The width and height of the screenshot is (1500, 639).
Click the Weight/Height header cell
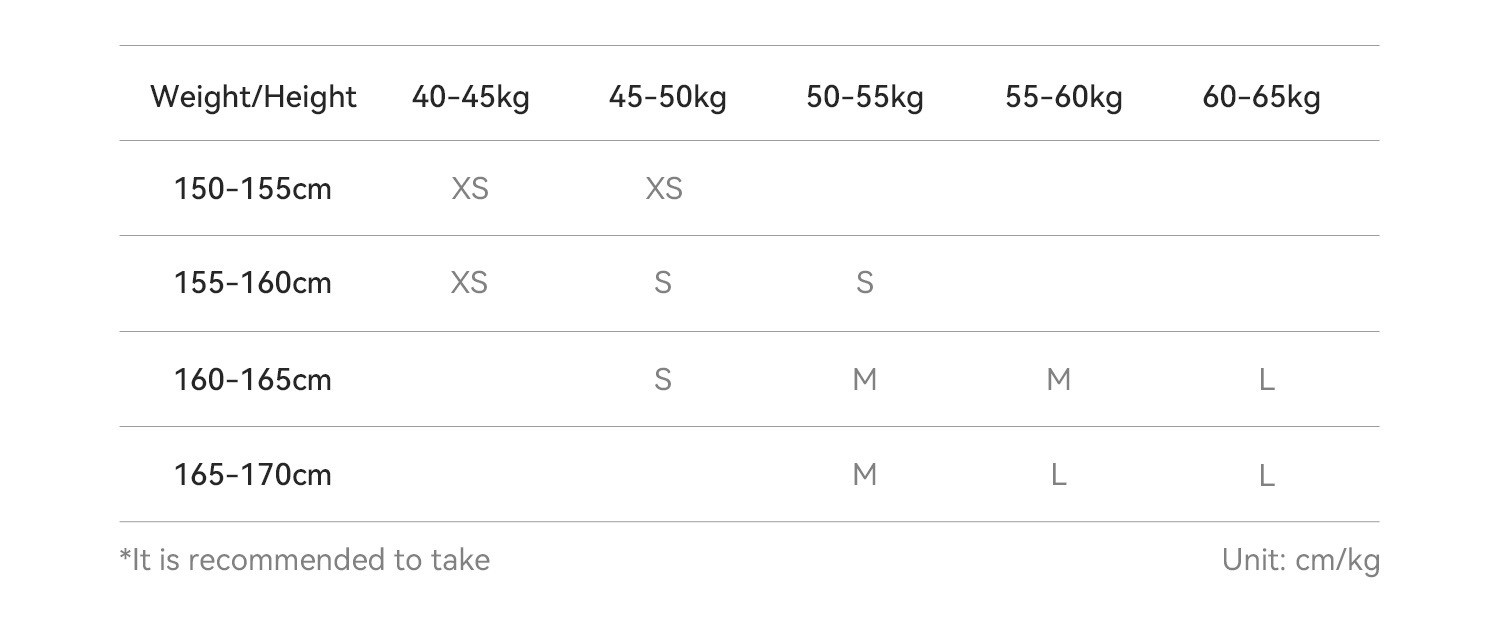click(253, 97)
